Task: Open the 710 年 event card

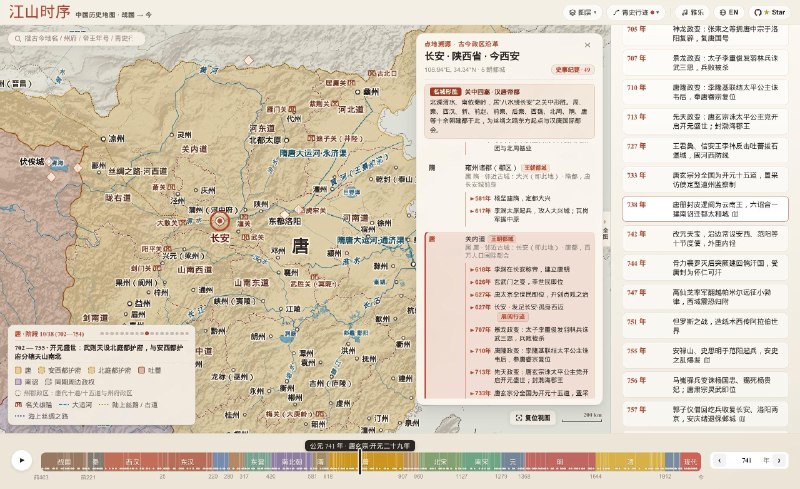Action: click(x=705, y=92)
